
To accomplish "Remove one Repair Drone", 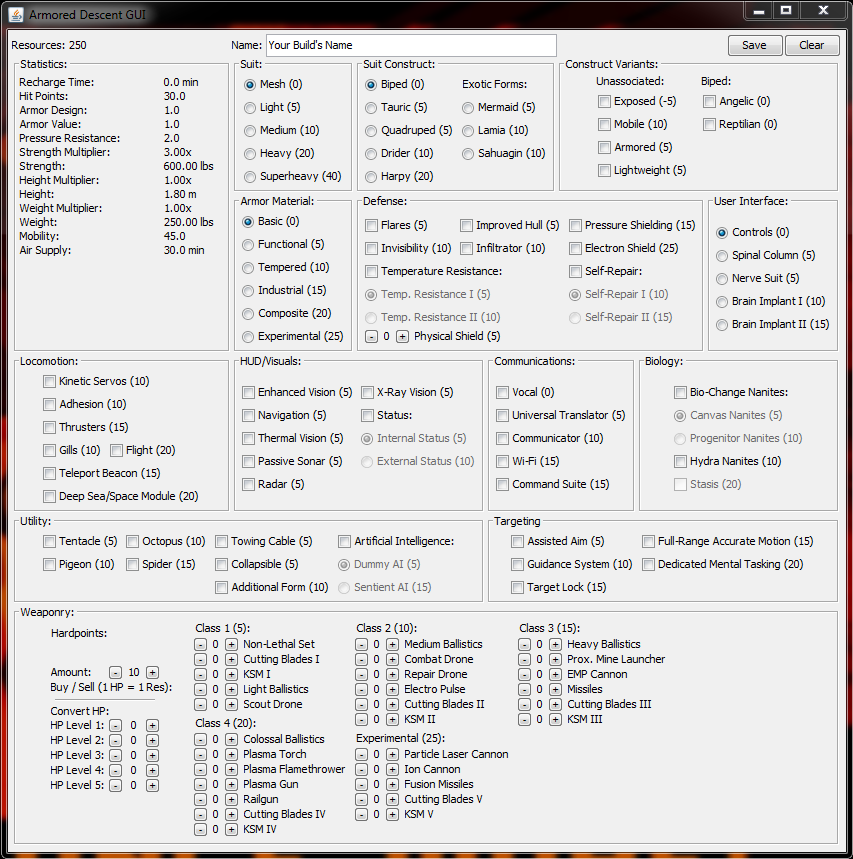I will pyautogui.click(x=362, y=674).
